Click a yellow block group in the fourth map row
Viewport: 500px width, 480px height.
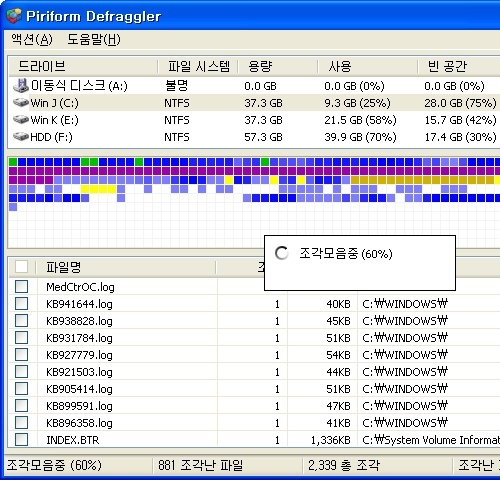pos(98,189)
